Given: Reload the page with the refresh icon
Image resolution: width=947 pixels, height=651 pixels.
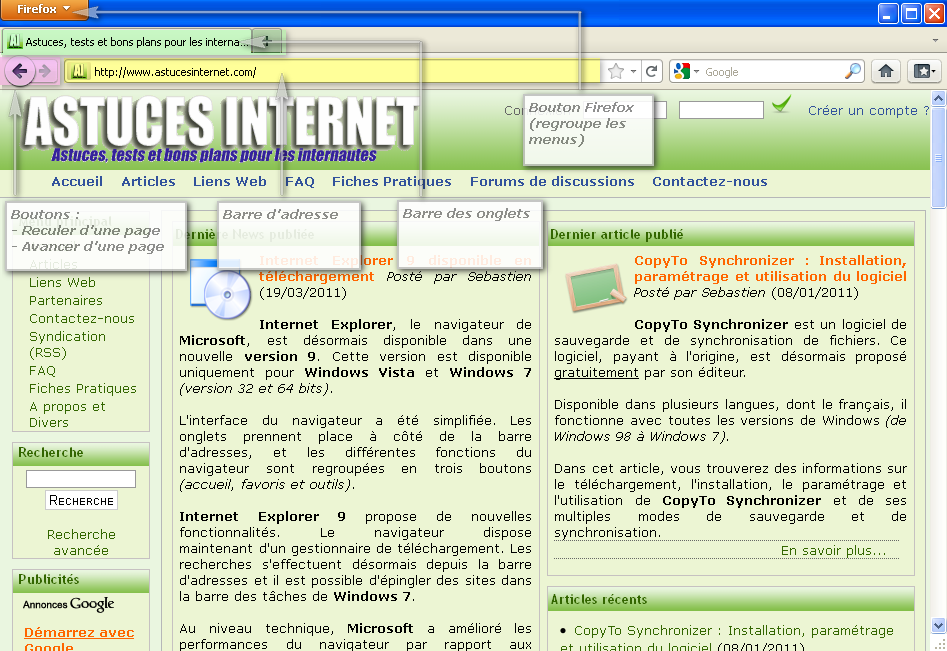Looking at the screenshot, I should [x=651, y=72].
